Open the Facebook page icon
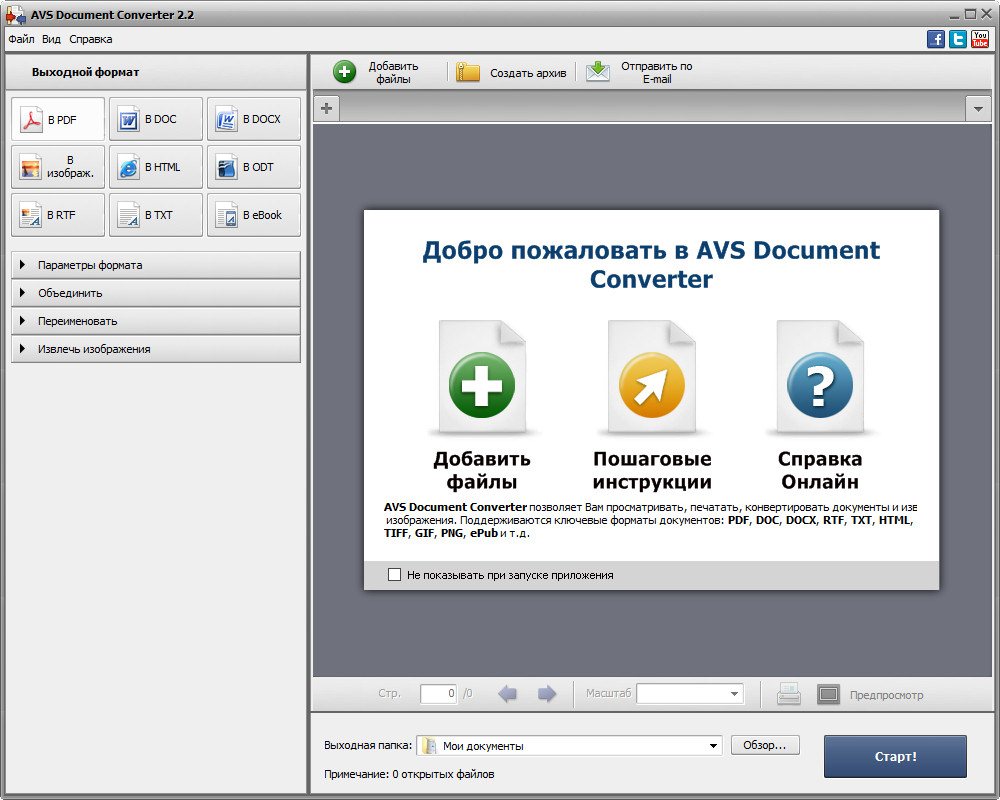 [x=936, y=39]
